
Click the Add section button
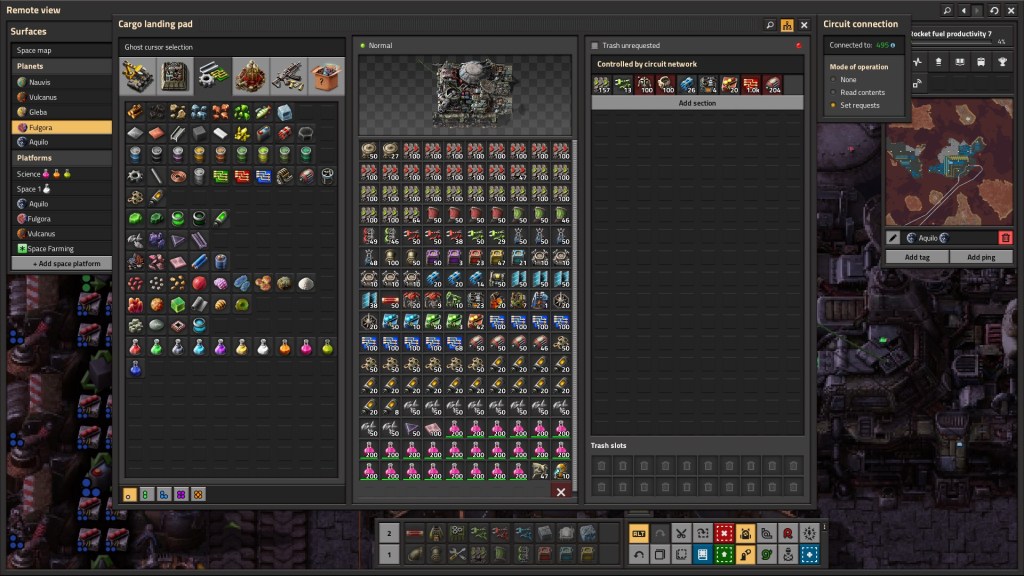tap(697, 103)
